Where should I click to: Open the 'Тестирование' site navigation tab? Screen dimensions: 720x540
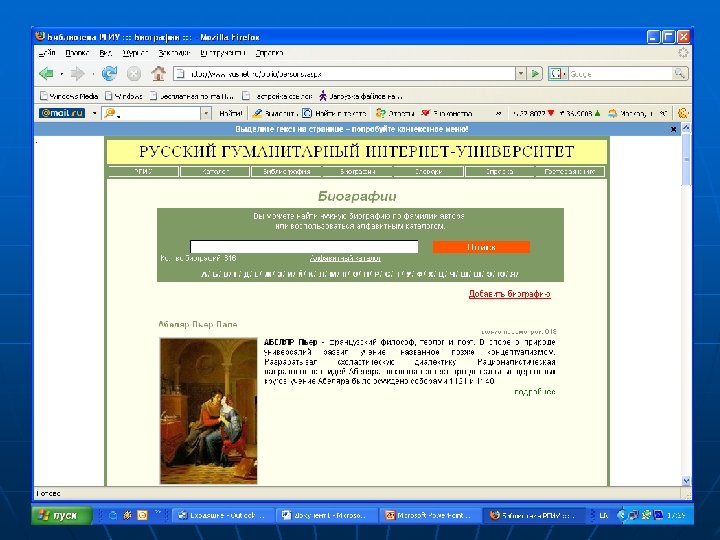coord(569,172)
